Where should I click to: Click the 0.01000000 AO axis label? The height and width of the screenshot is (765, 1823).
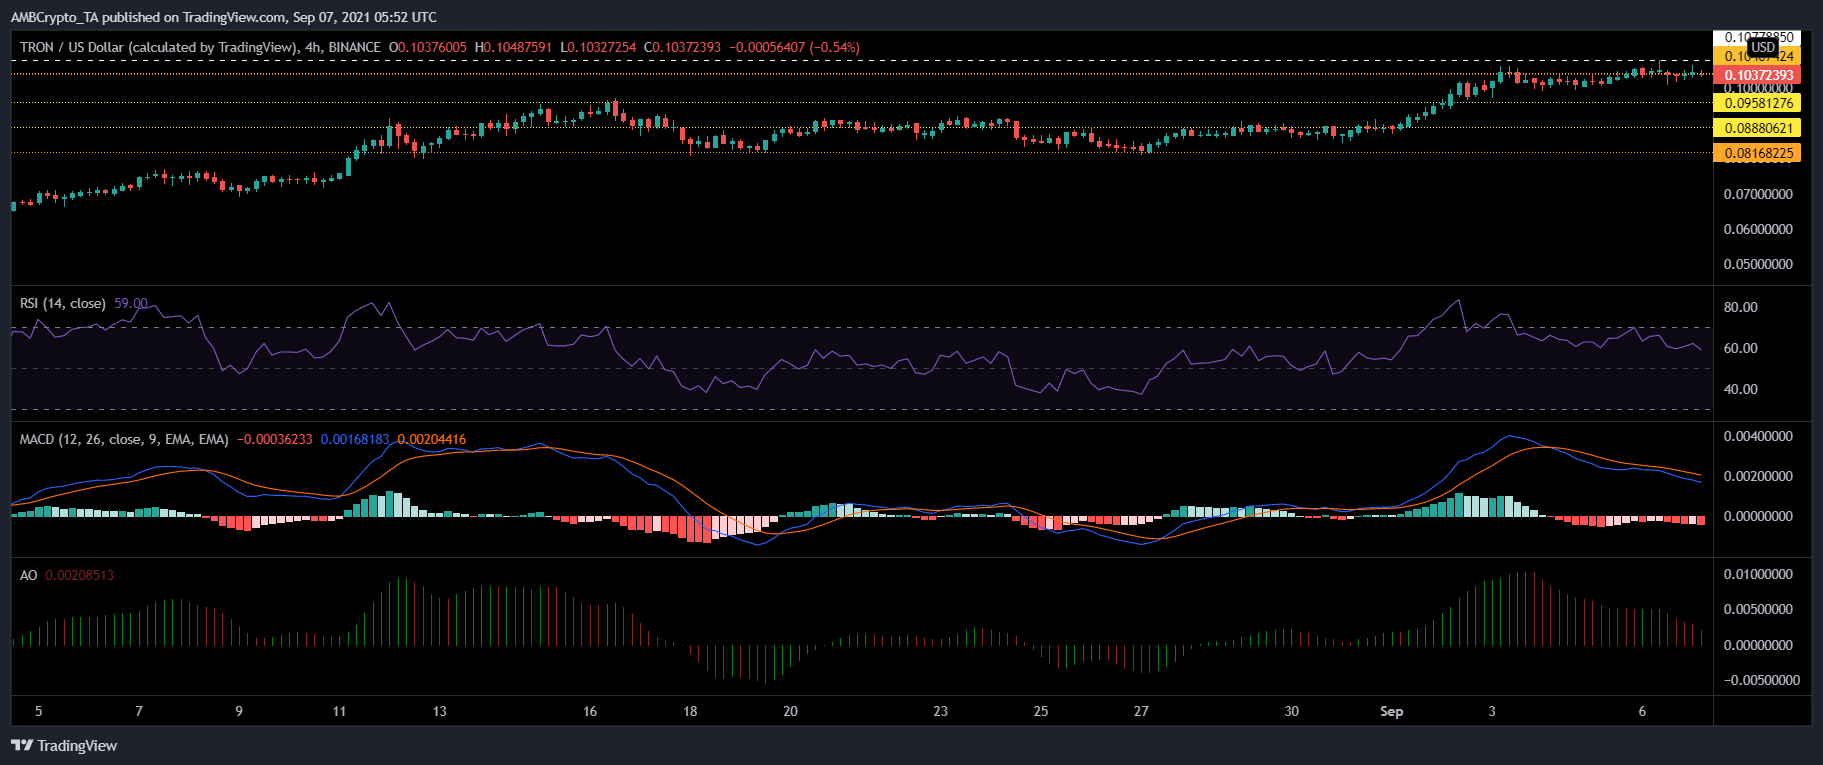click(1758, 574)
